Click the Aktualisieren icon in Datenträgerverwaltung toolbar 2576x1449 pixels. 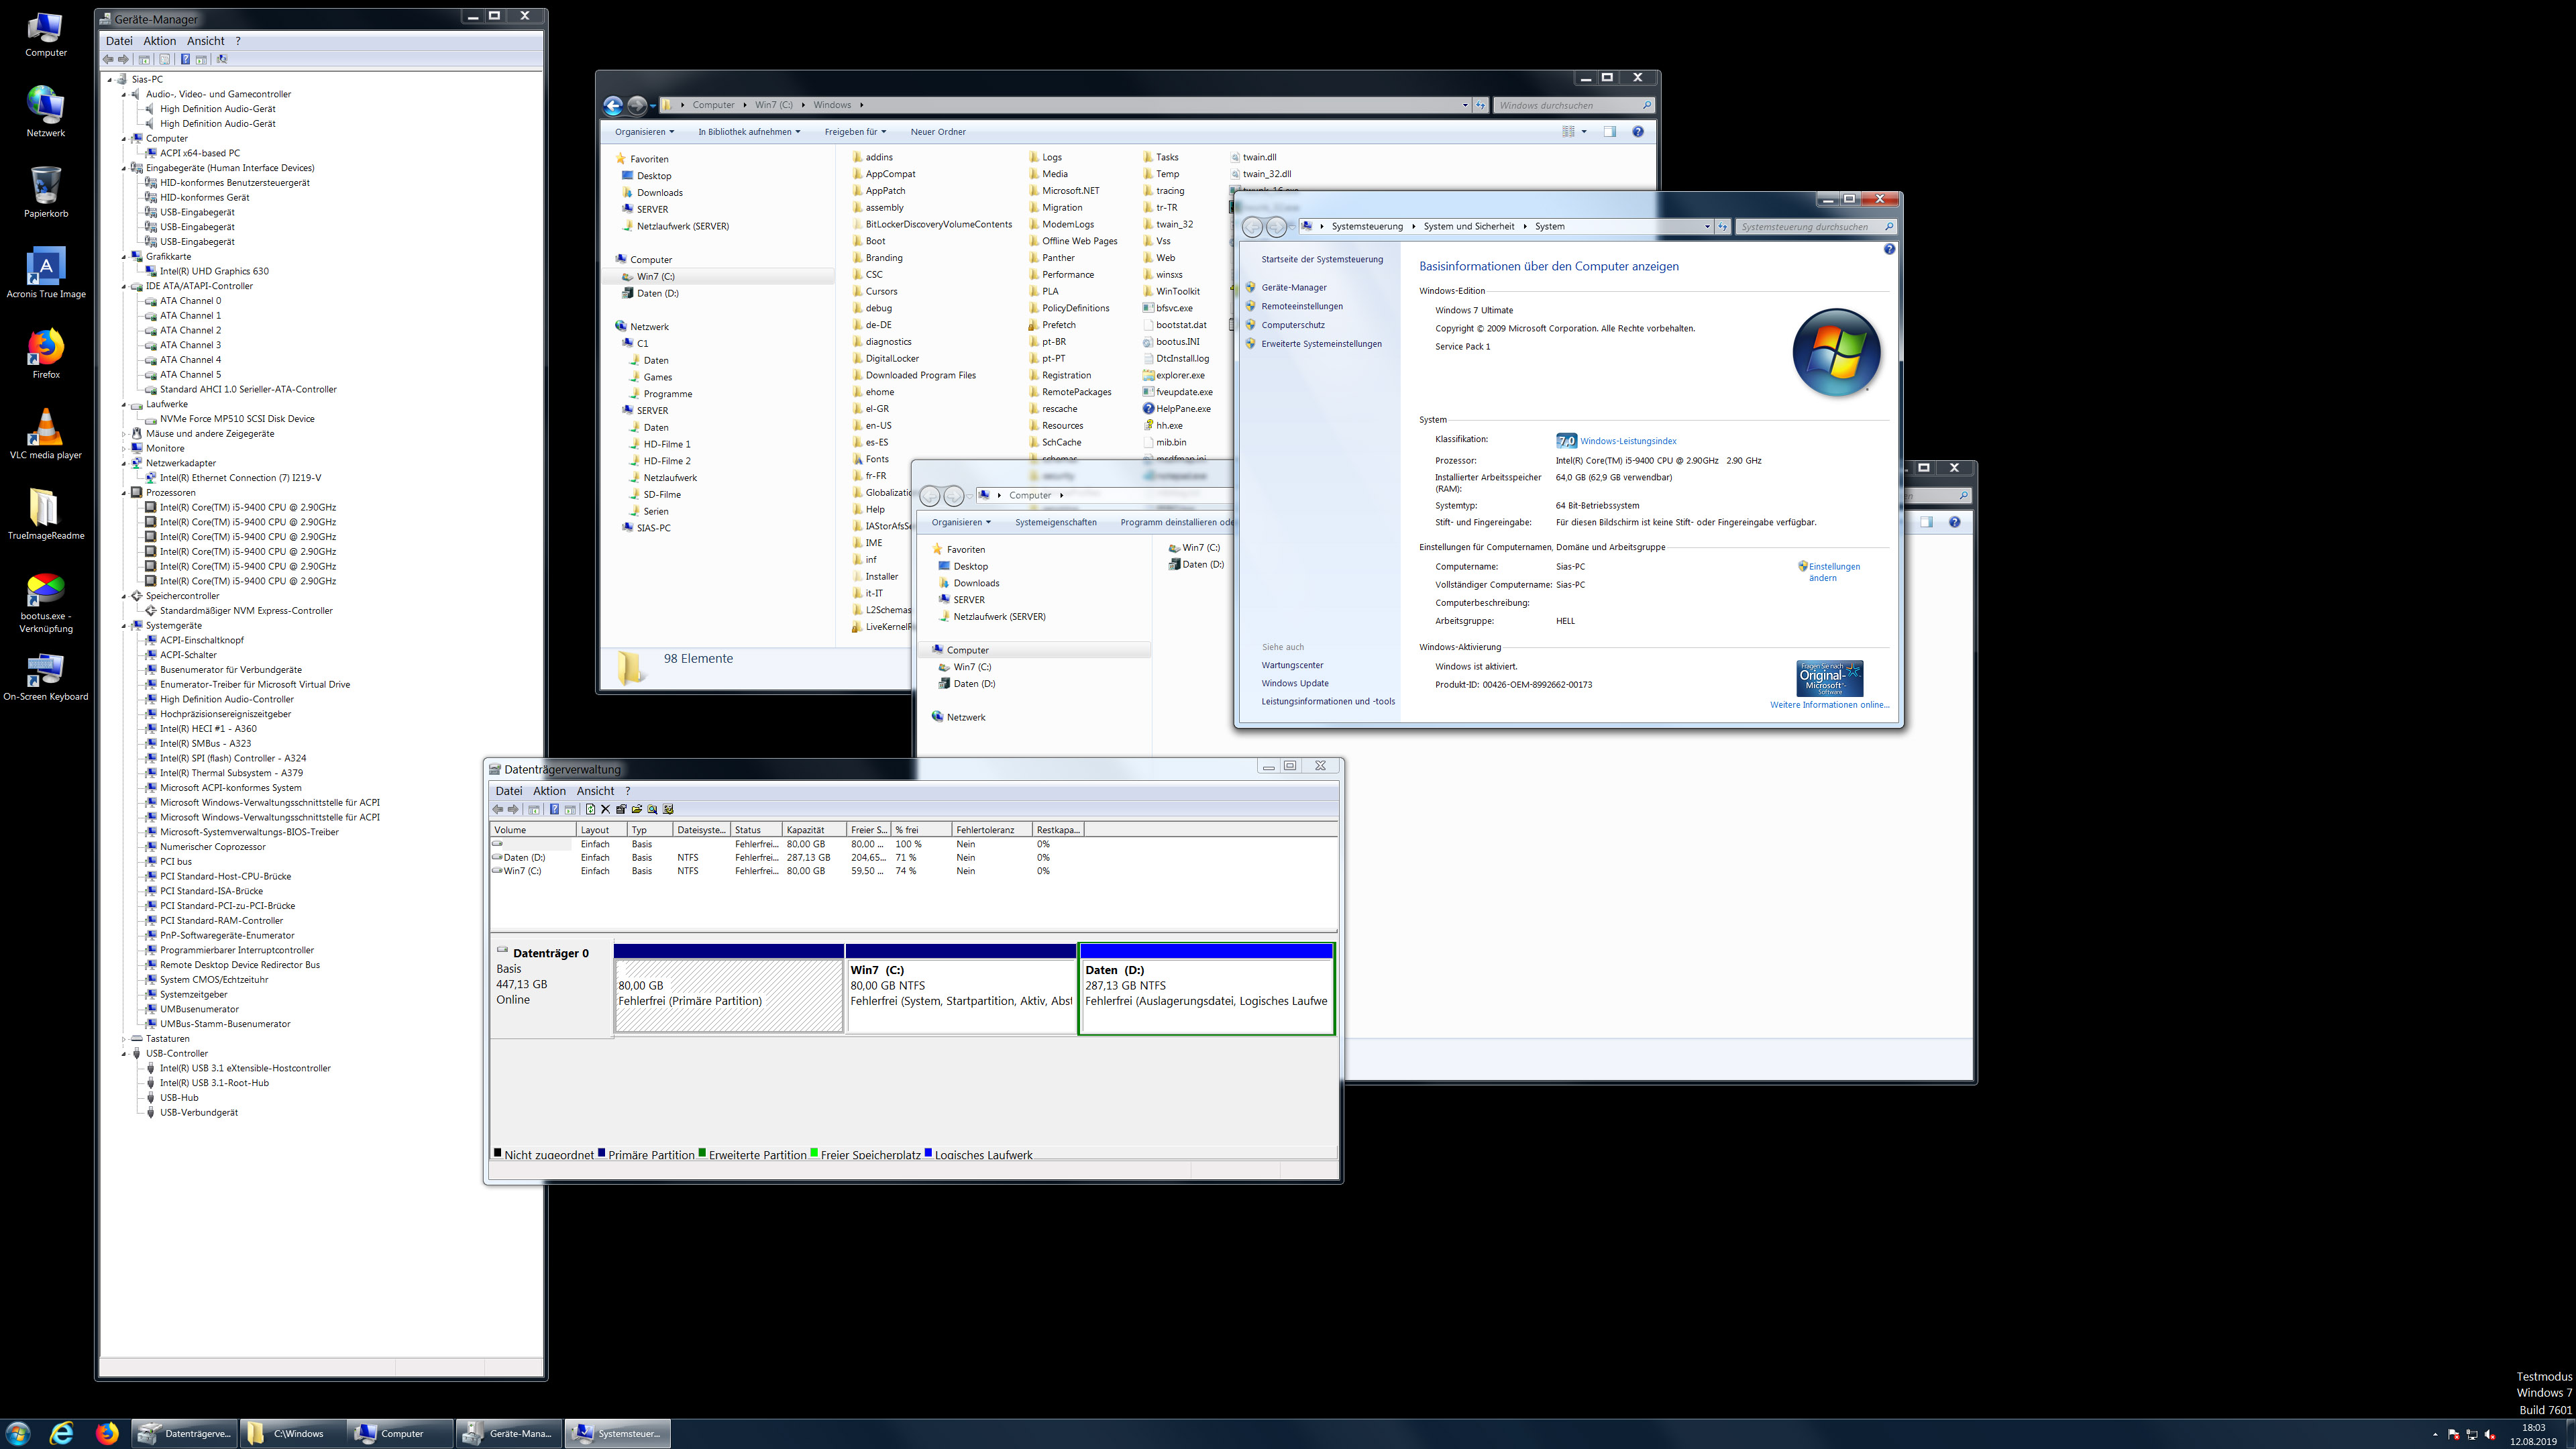(591, 809)
